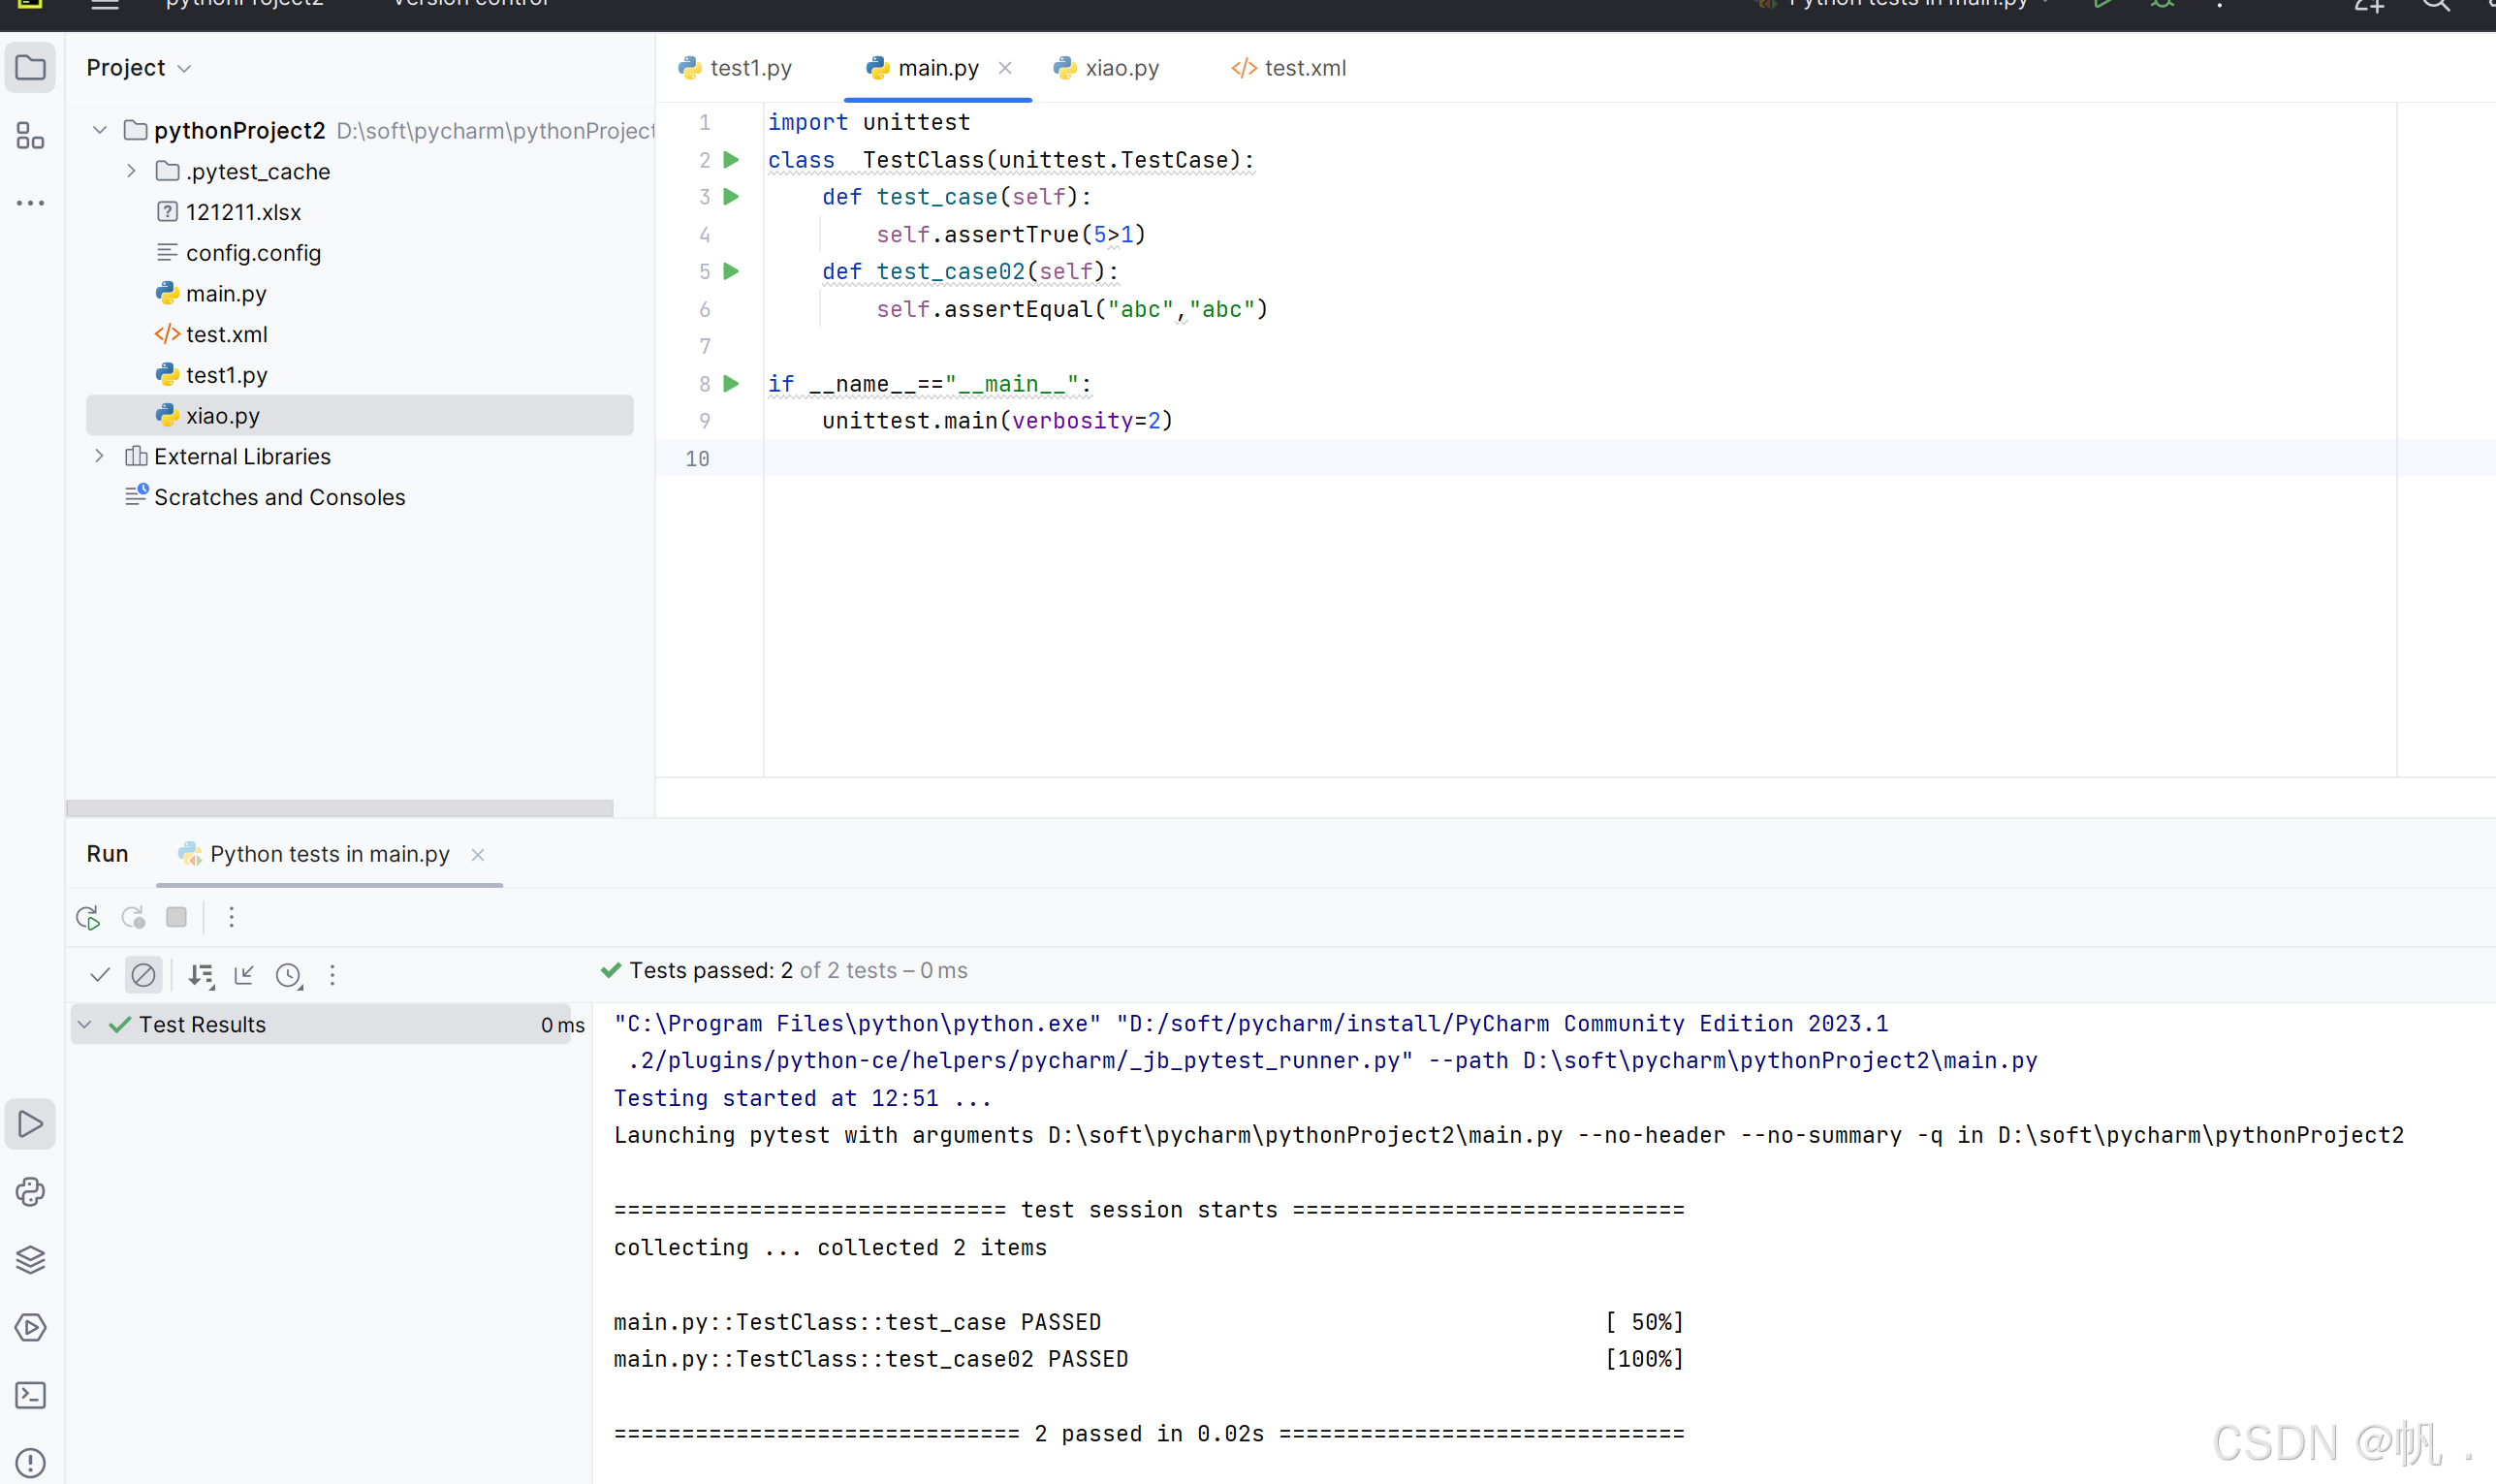Open the Problems tool window
Image resolution: width=2496 pixels, height=1484 pixels.
[31, 1463]
